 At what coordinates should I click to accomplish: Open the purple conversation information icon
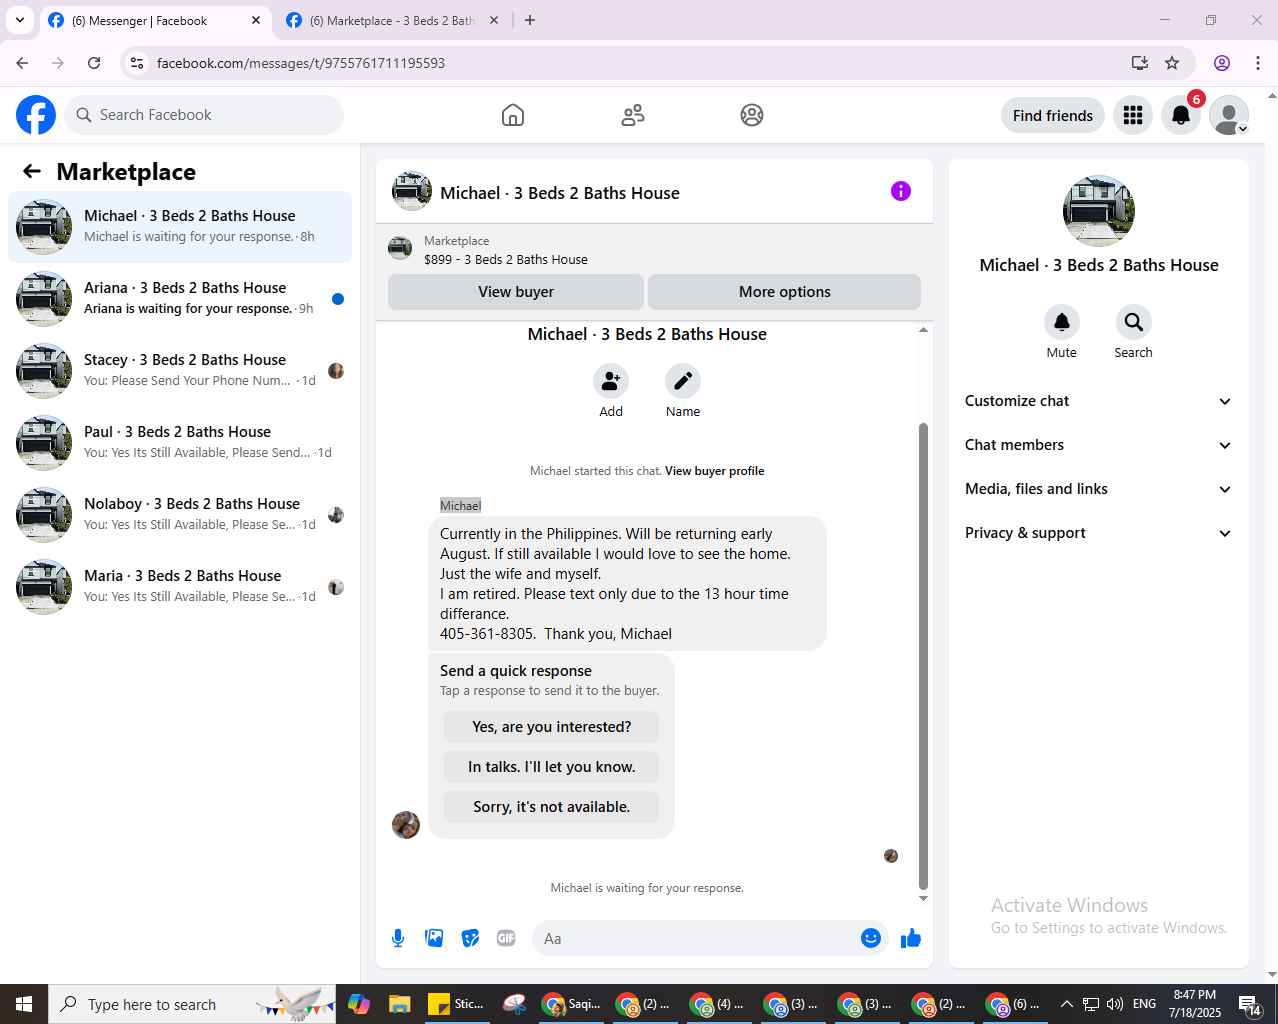pos(901,191)
